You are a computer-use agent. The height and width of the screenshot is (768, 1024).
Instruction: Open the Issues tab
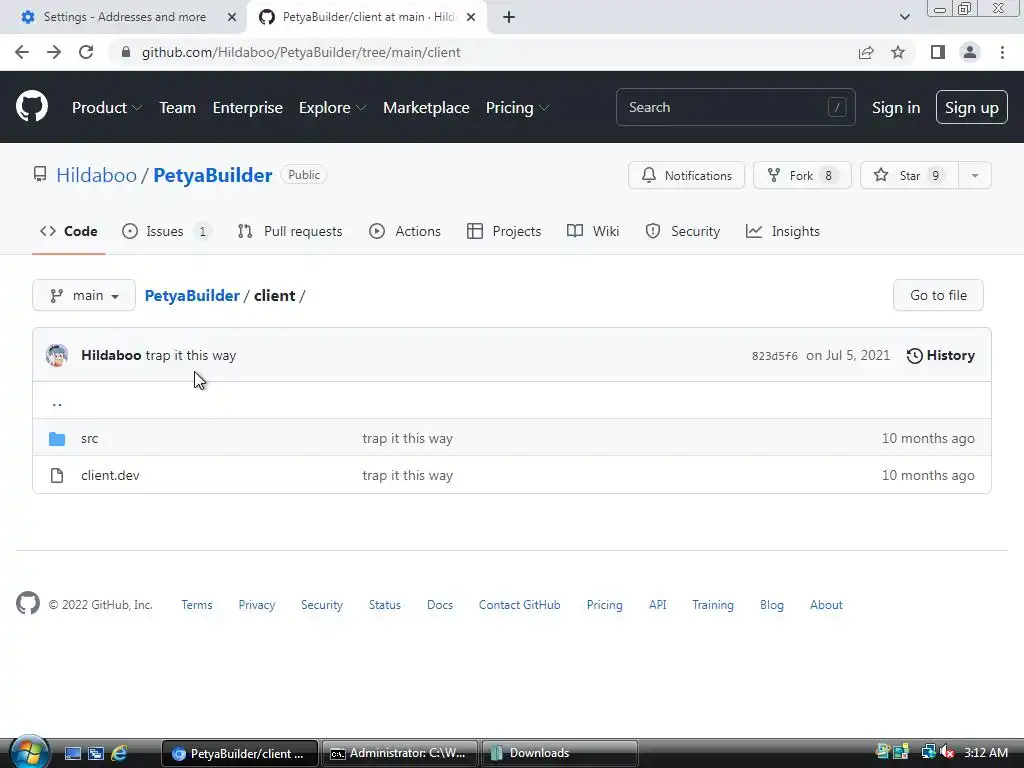[166, 231]
